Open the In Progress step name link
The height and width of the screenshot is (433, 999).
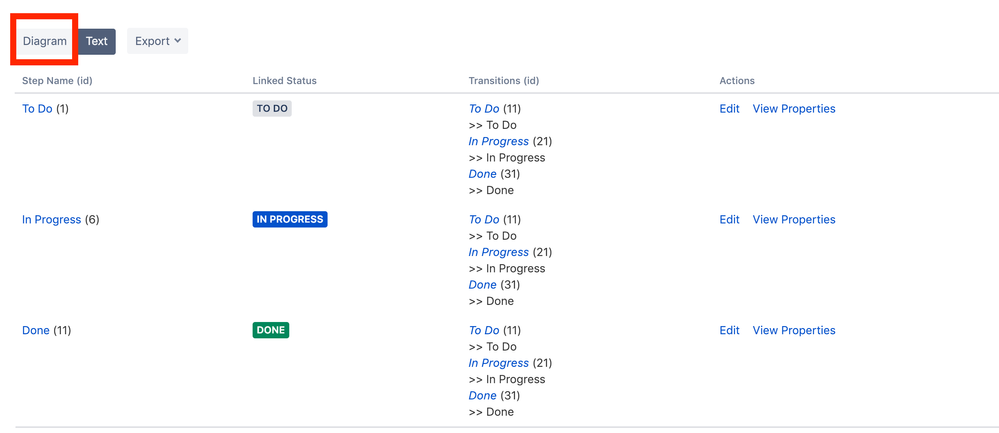click(x=51, y=220)
